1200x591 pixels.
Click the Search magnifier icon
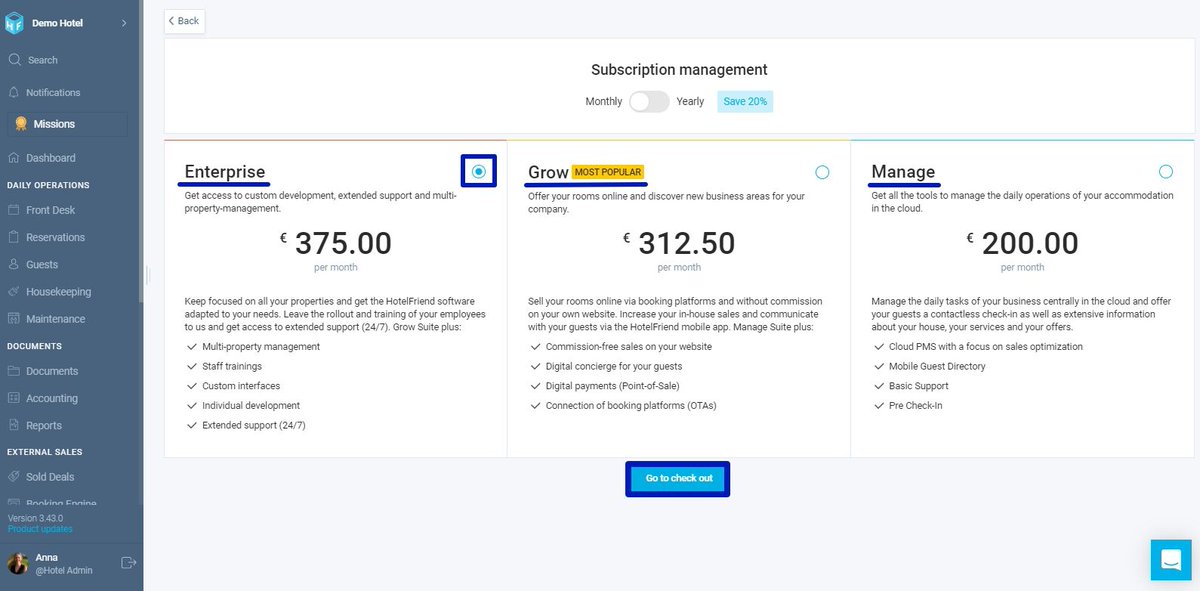[x=15, y=60]
